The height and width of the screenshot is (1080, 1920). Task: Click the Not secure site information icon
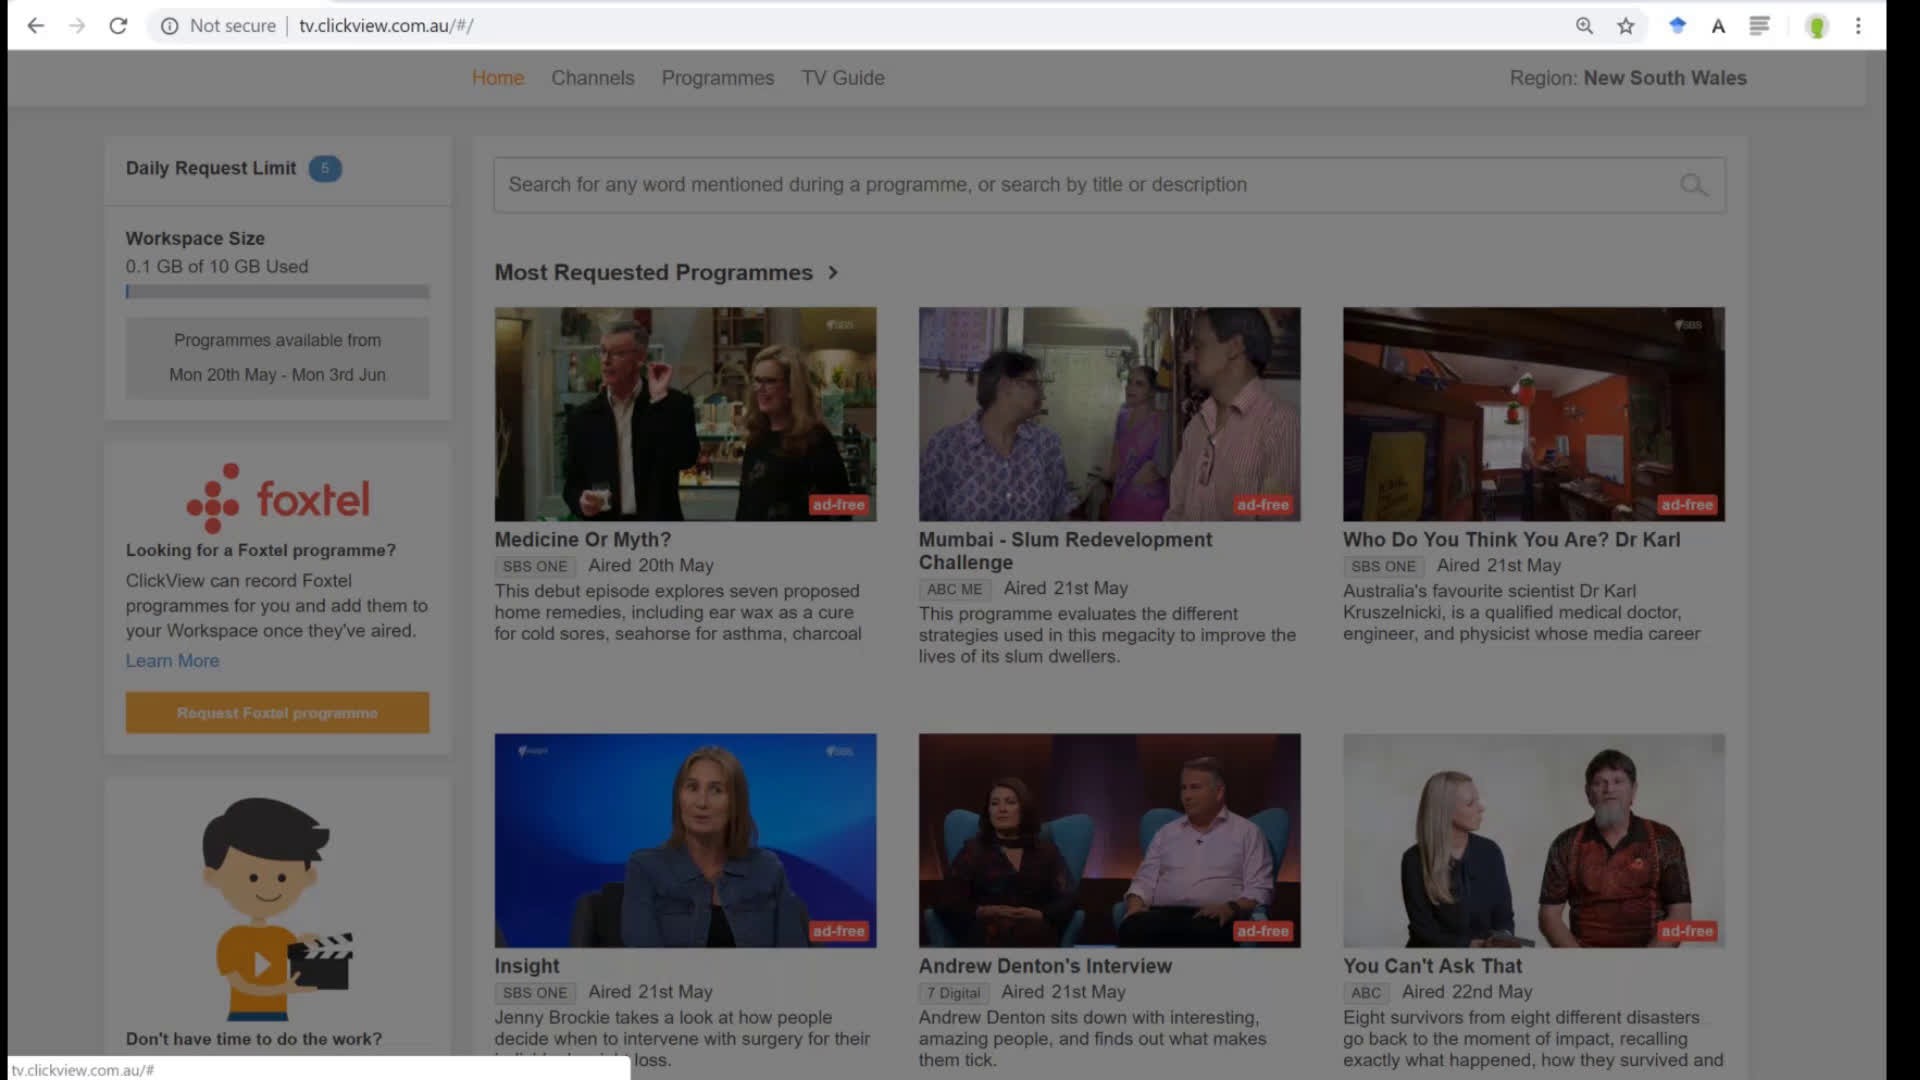tap(169, 25)
